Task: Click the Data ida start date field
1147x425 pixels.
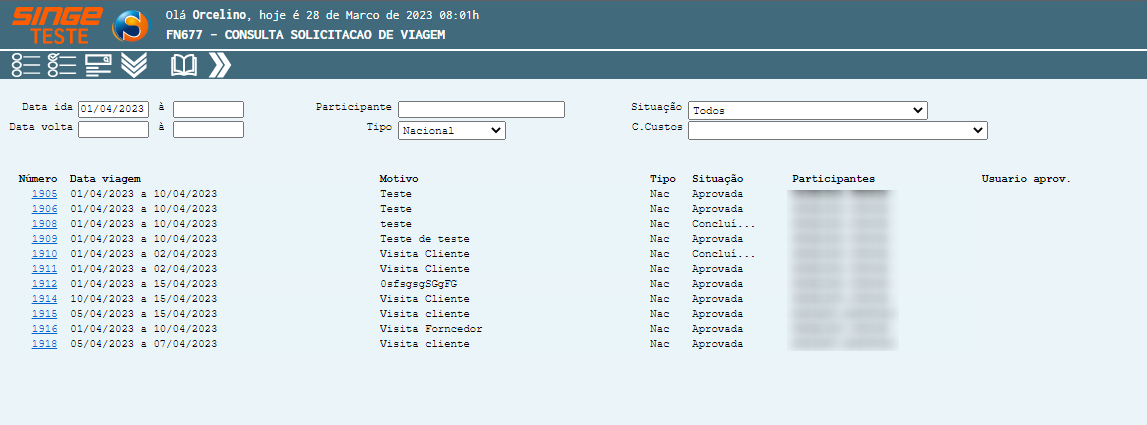Action: click(x=113, y=110)
